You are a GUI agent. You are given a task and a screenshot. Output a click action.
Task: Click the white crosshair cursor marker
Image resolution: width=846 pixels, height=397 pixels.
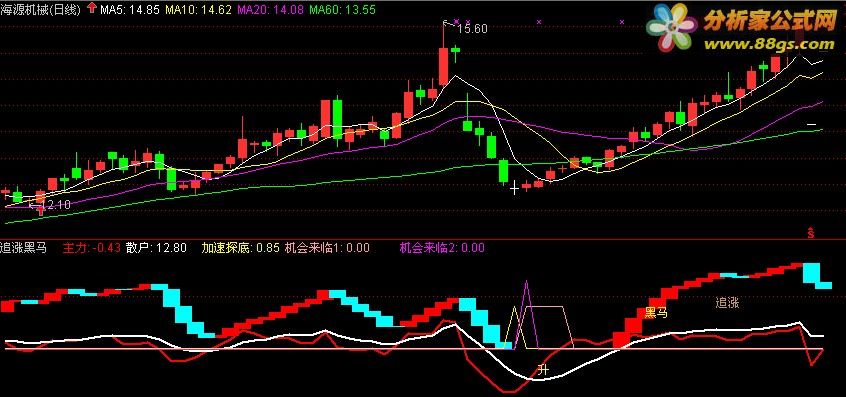click(514, 188)
